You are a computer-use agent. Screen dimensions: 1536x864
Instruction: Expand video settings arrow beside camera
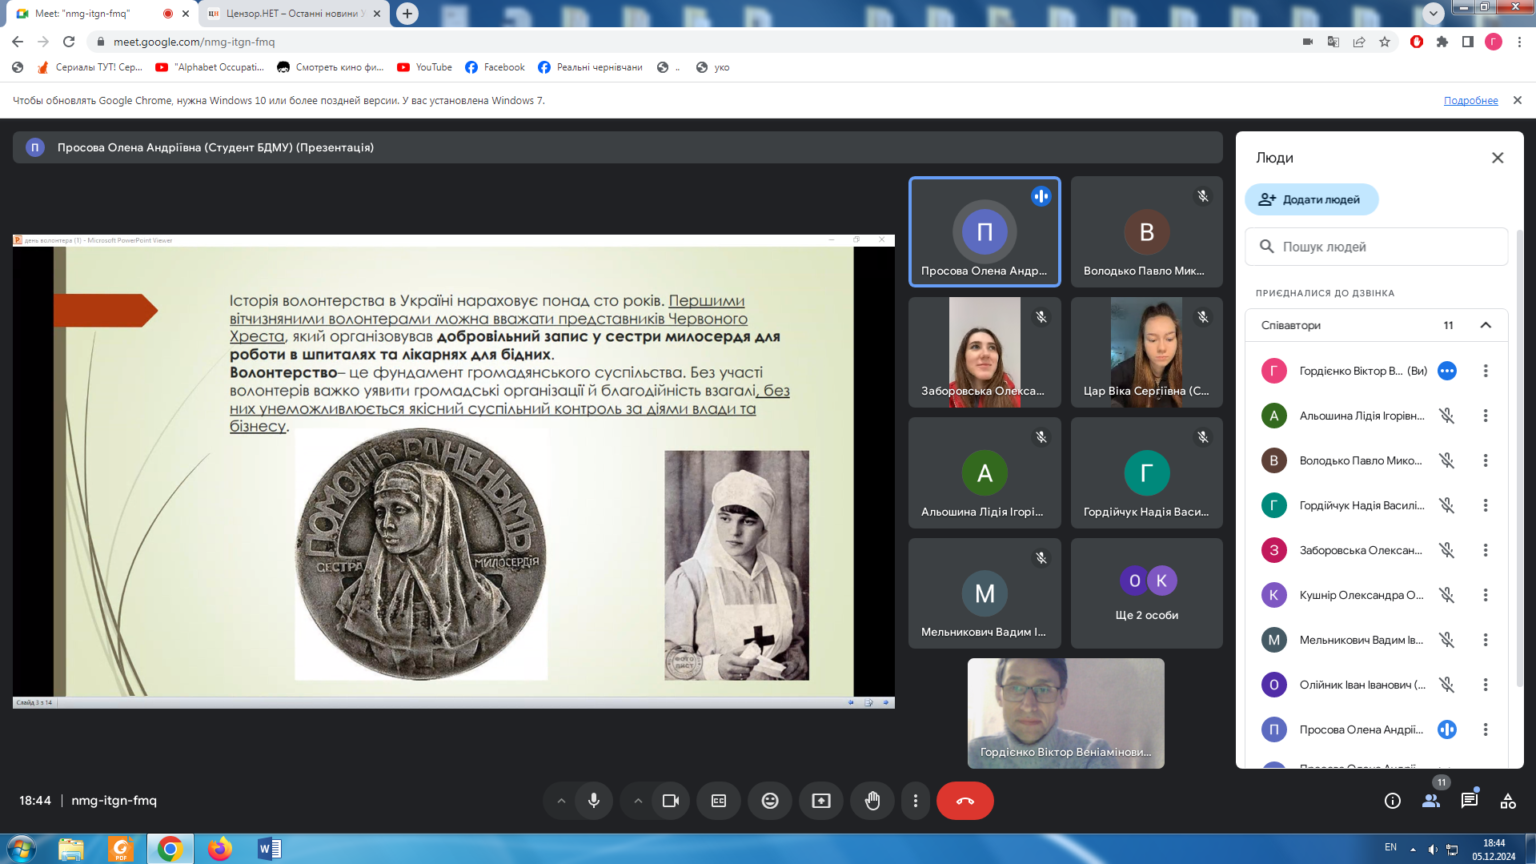tap(637, 801)
